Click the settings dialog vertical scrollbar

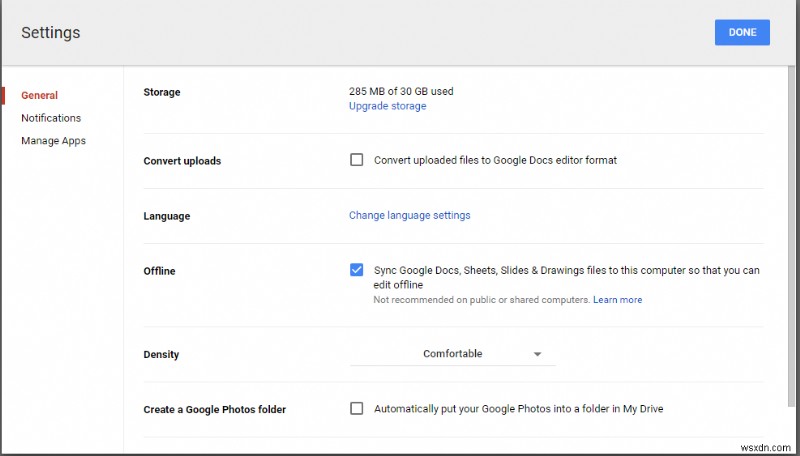pos(791,235)
